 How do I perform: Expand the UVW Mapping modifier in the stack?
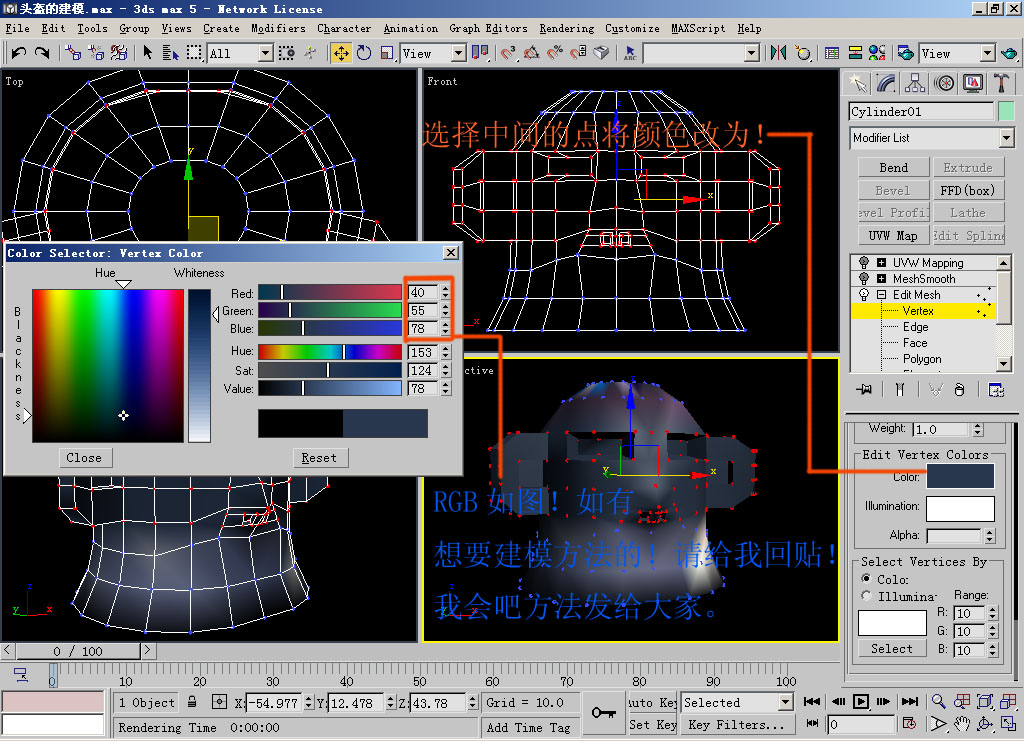coord(882,262)
